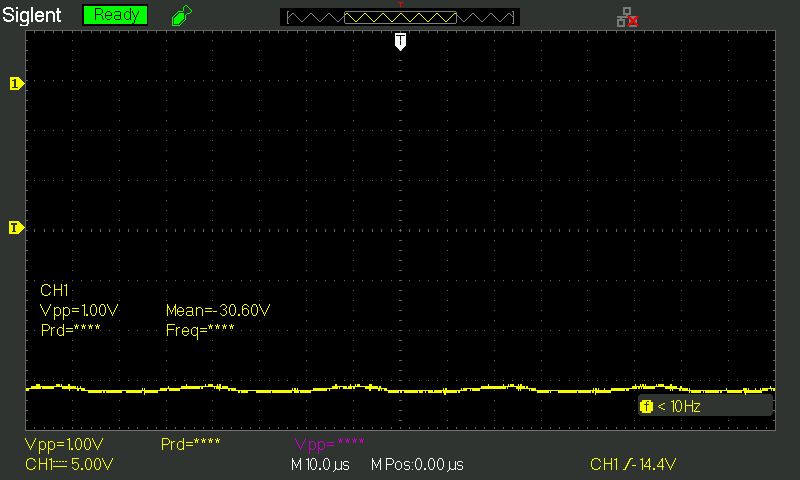
Task: Click the 'Prd=****' reading in measurement panel
Action: tap(70, 330)
